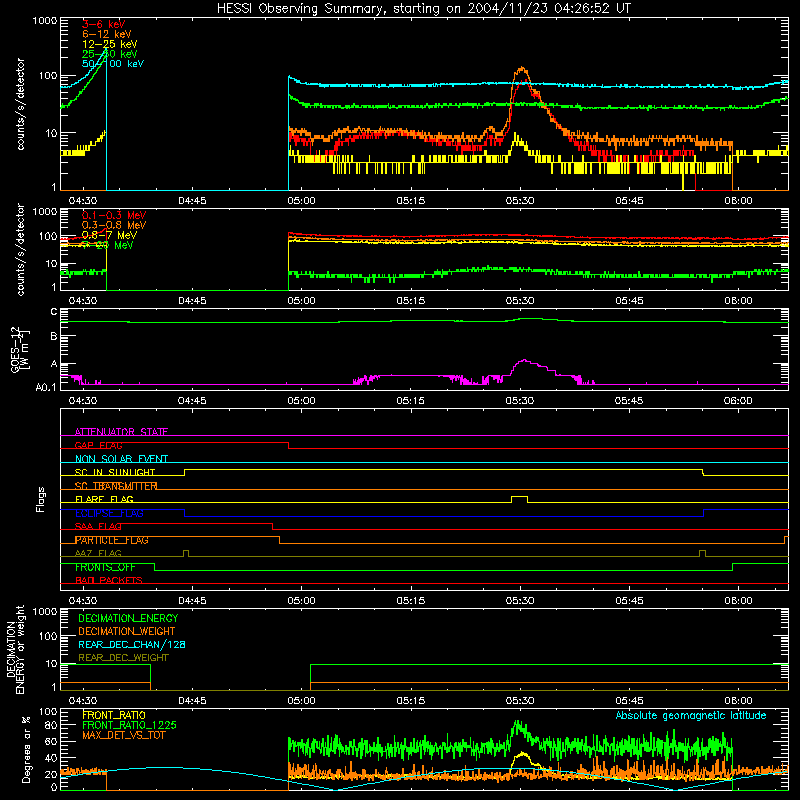The width and height of the screenshot is (800, 800).
Task: Select the 50-100 keV legend label
Action: pyautogui.click(x=113, y=64)
